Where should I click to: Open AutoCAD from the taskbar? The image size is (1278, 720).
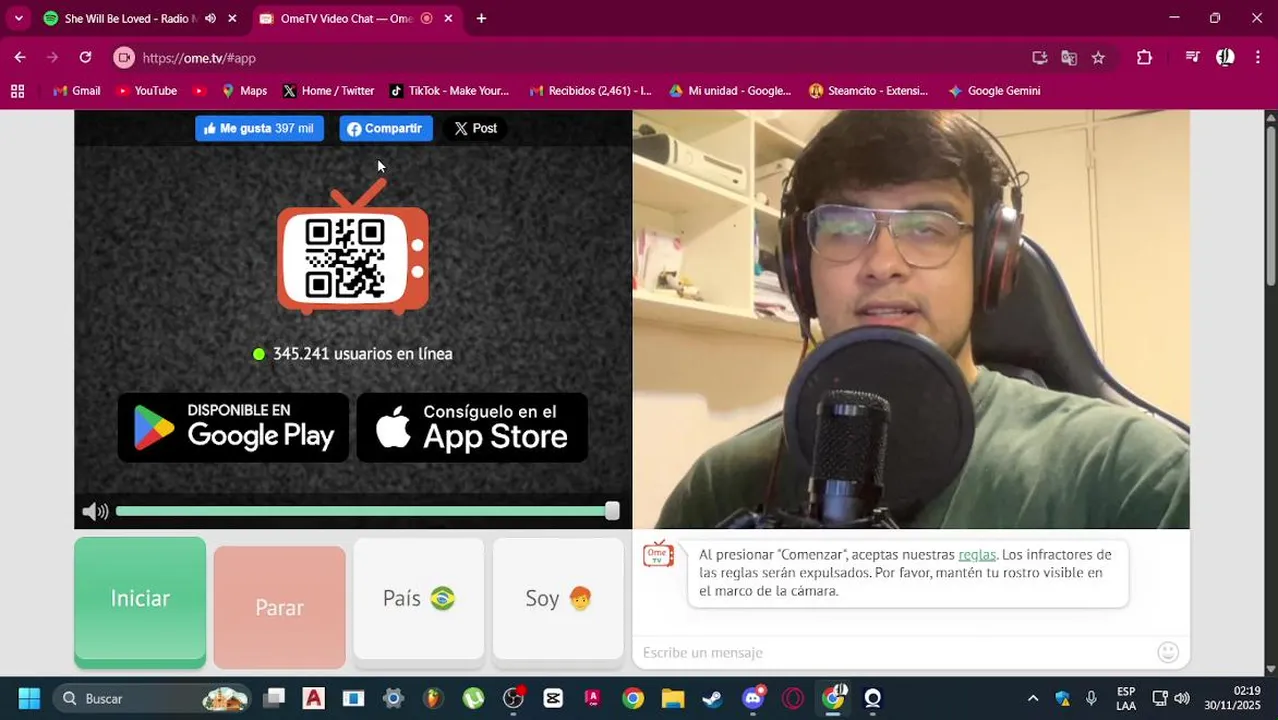point(313,698)
